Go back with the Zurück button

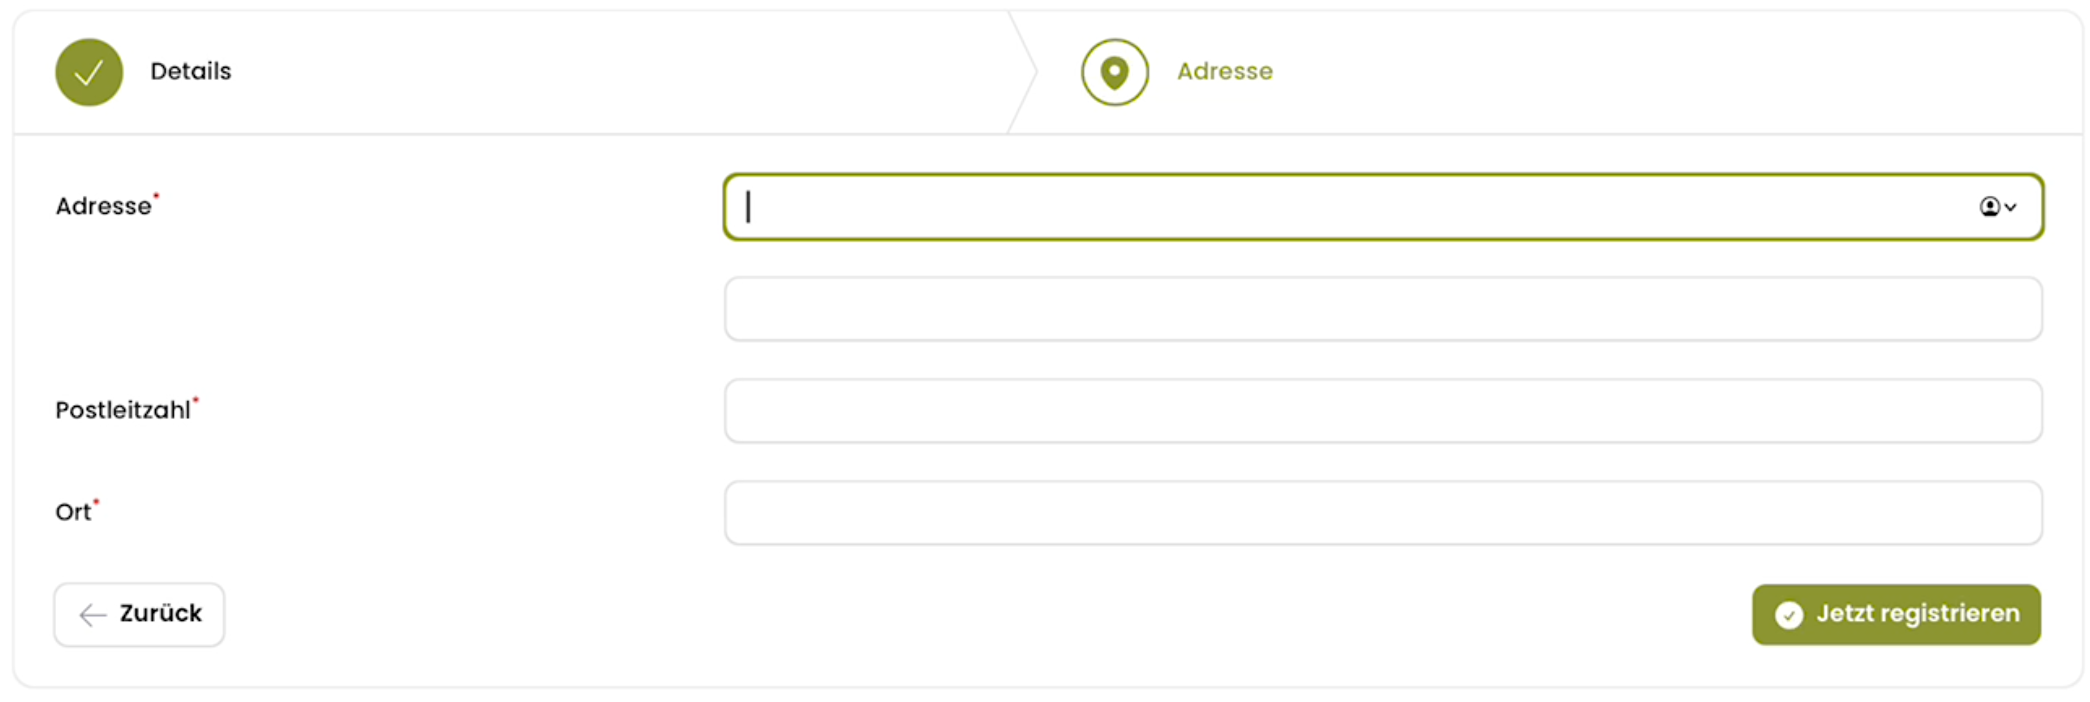(x=139, y=615)
